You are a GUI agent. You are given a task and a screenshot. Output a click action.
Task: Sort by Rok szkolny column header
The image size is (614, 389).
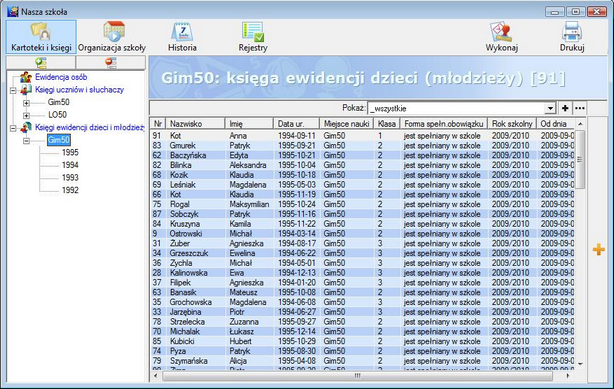[512, 124]
